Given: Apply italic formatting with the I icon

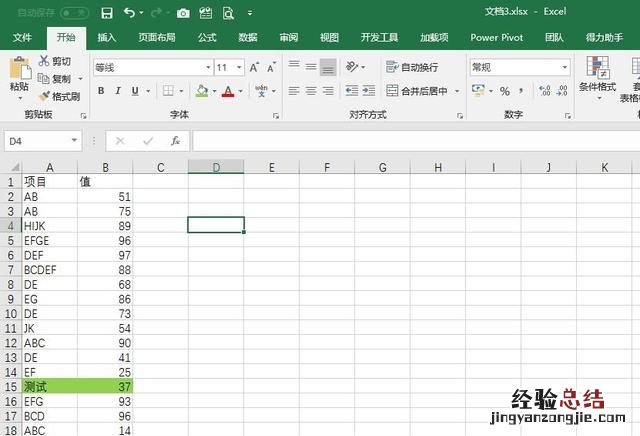Looking at the screenshot, I should coord(120,91).
